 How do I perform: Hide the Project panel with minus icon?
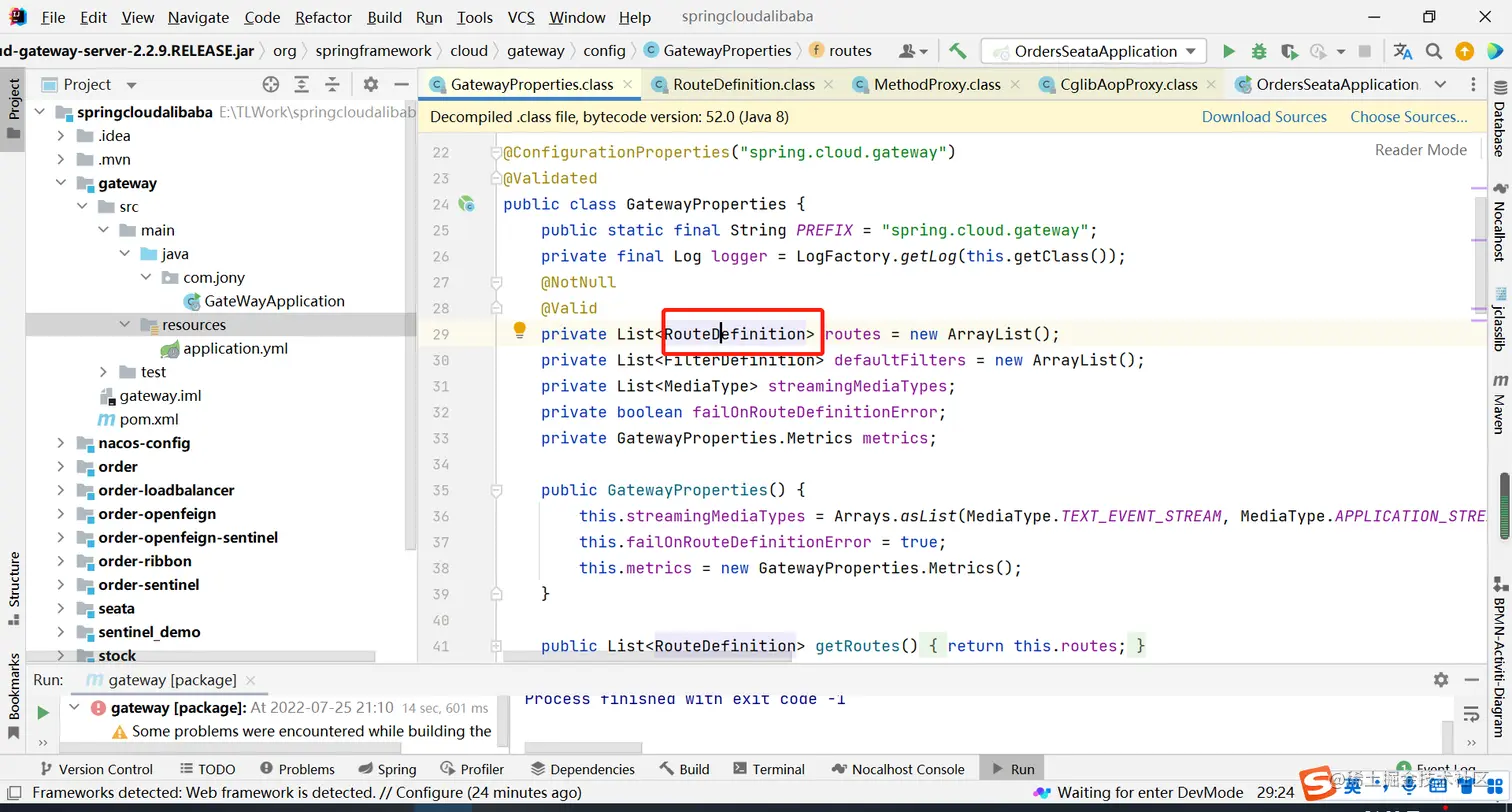pos(401,85)
